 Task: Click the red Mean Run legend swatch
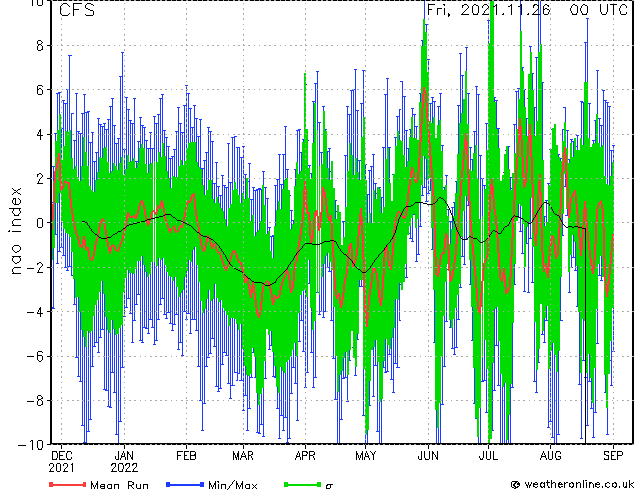click(x=68, y=484)
